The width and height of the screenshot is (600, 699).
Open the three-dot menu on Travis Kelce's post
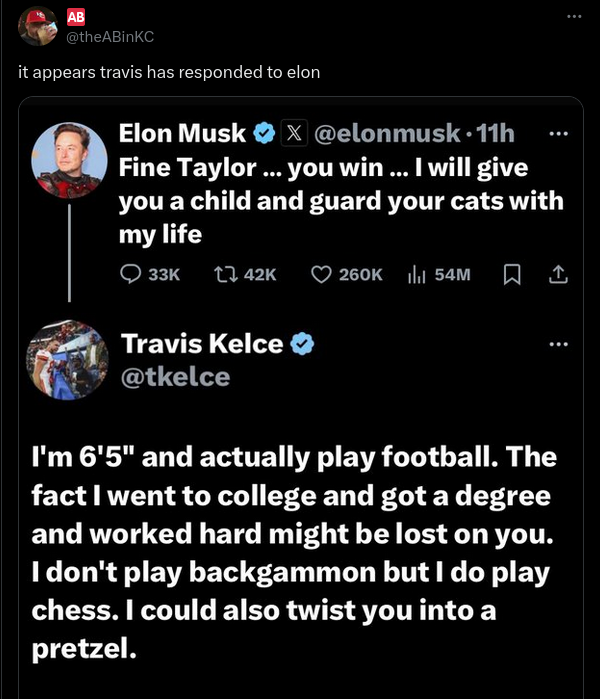pyautogui.click(x=559, y=344)
